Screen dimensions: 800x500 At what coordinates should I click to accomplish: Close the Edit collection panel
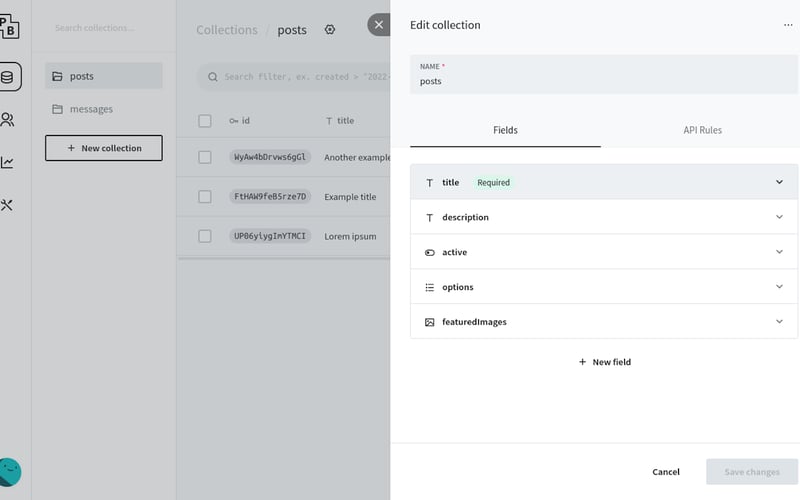tap(379, 24)
